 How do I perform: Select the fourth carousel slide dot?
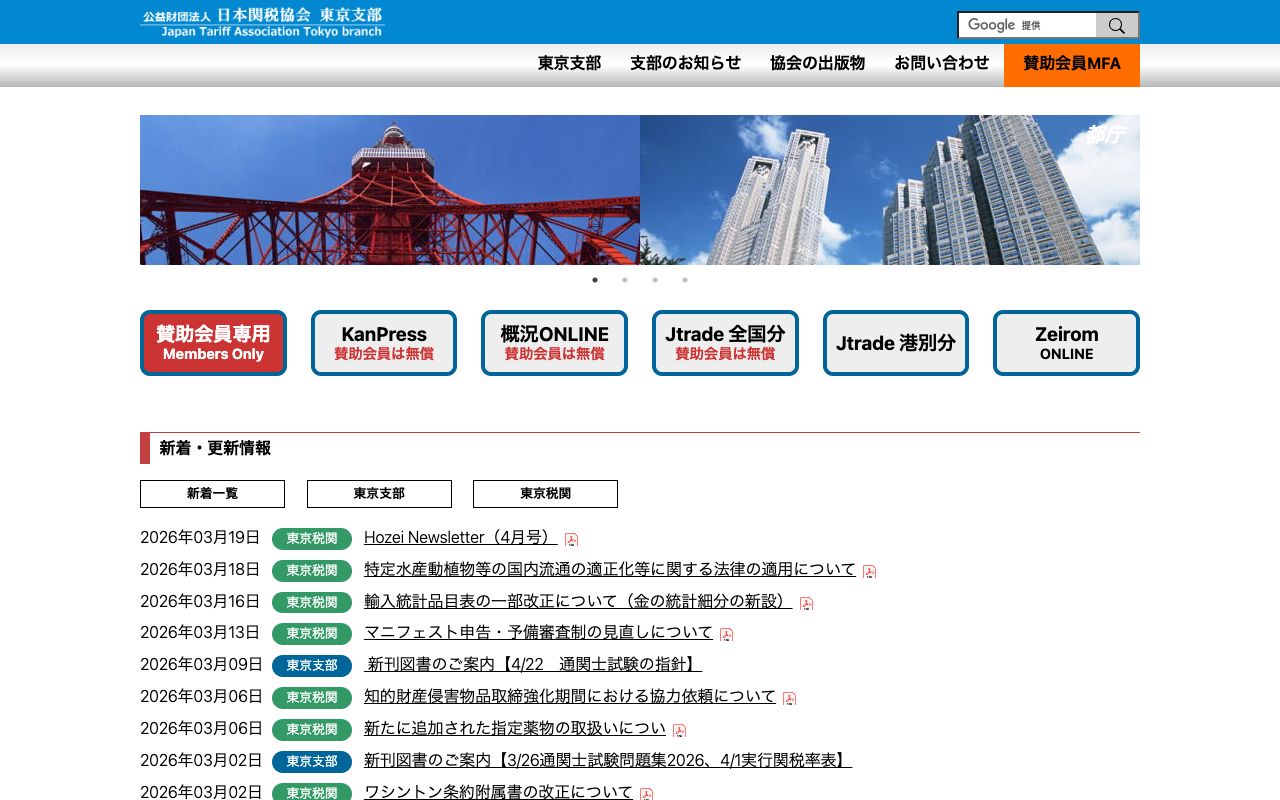click(685, 280)
